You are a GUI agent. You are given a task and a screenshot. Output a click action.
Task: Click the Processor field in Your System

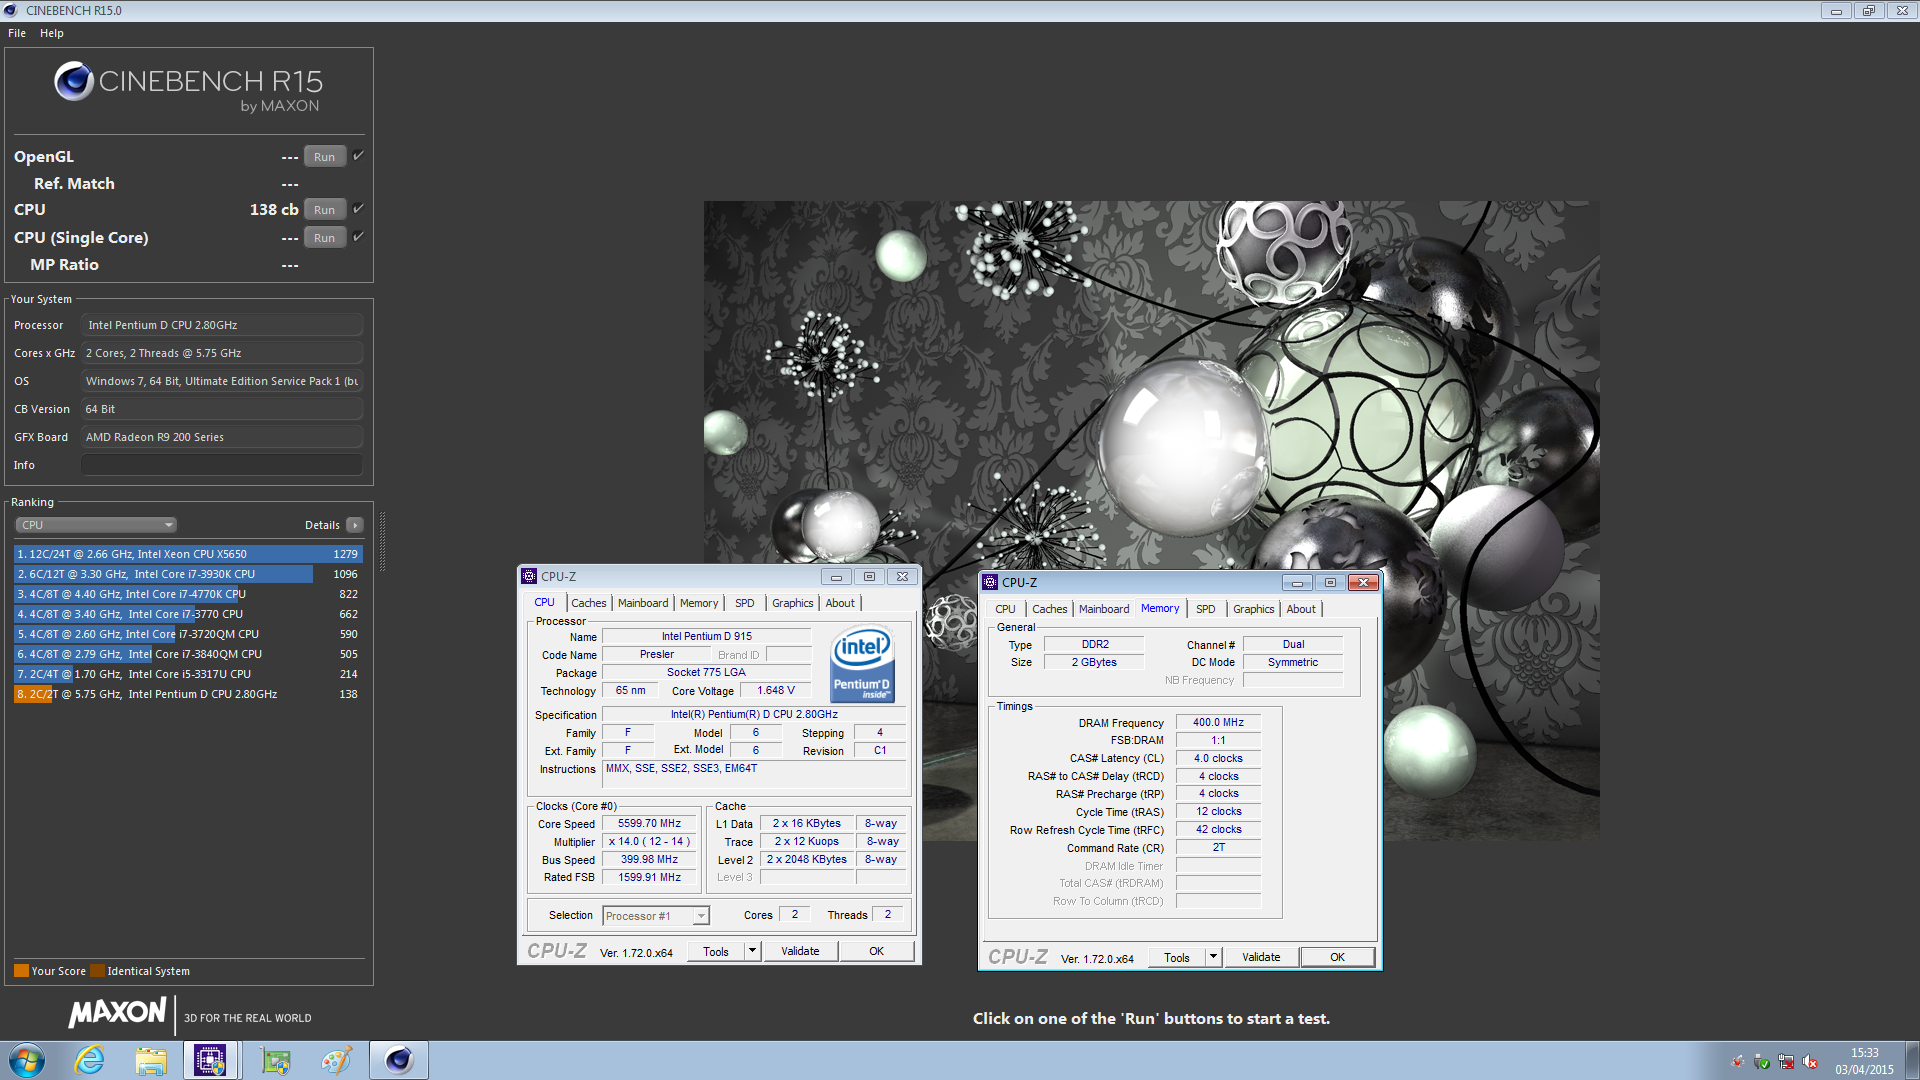pos(222,325)
